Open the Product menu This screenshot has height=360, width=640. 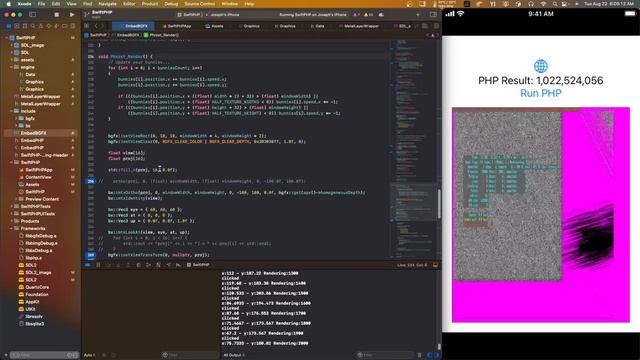tap(150, 4)
